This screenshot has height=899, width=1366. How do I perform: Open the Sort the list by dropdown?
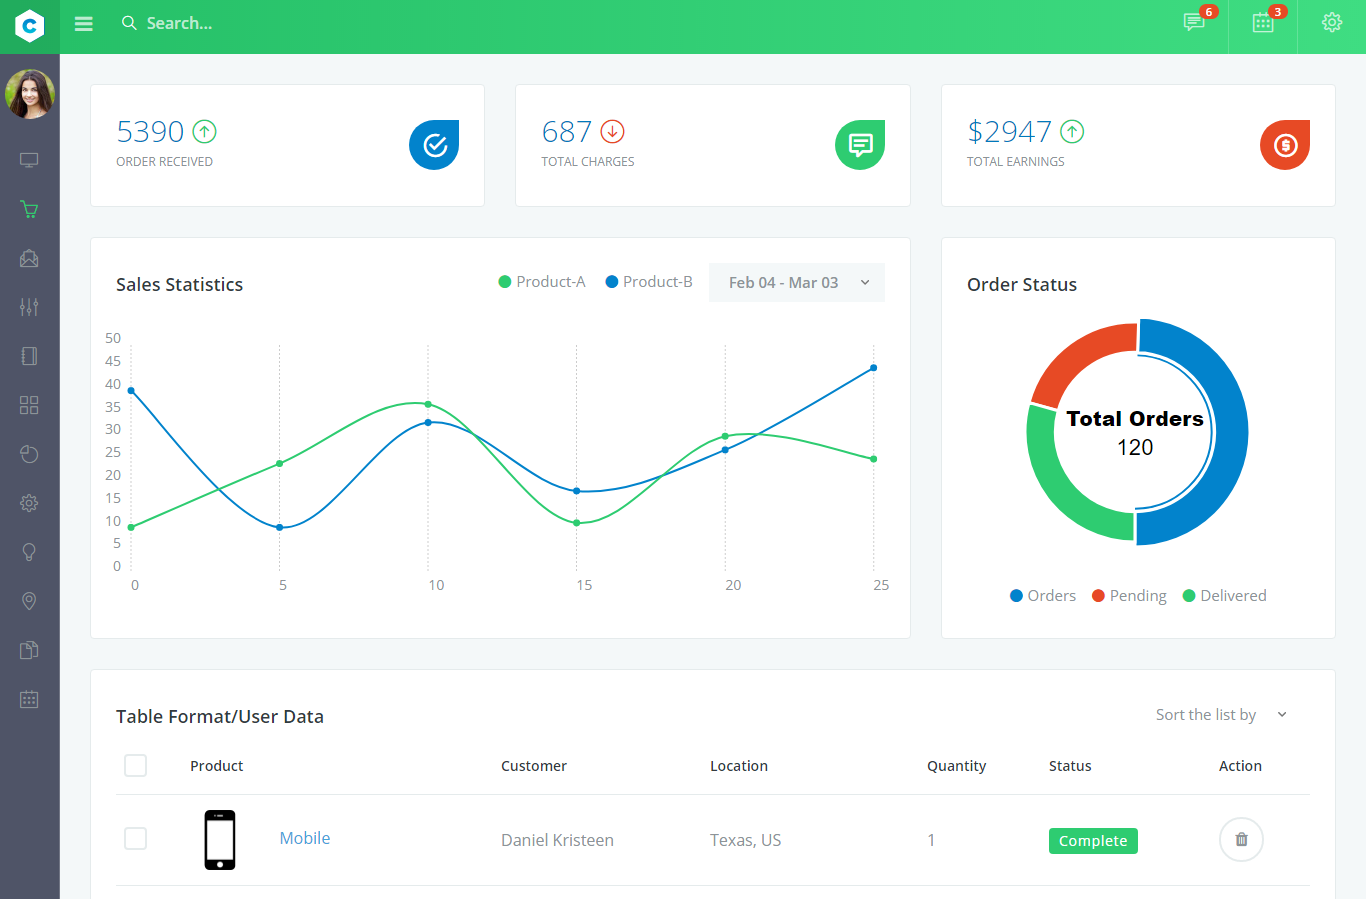1220,715
